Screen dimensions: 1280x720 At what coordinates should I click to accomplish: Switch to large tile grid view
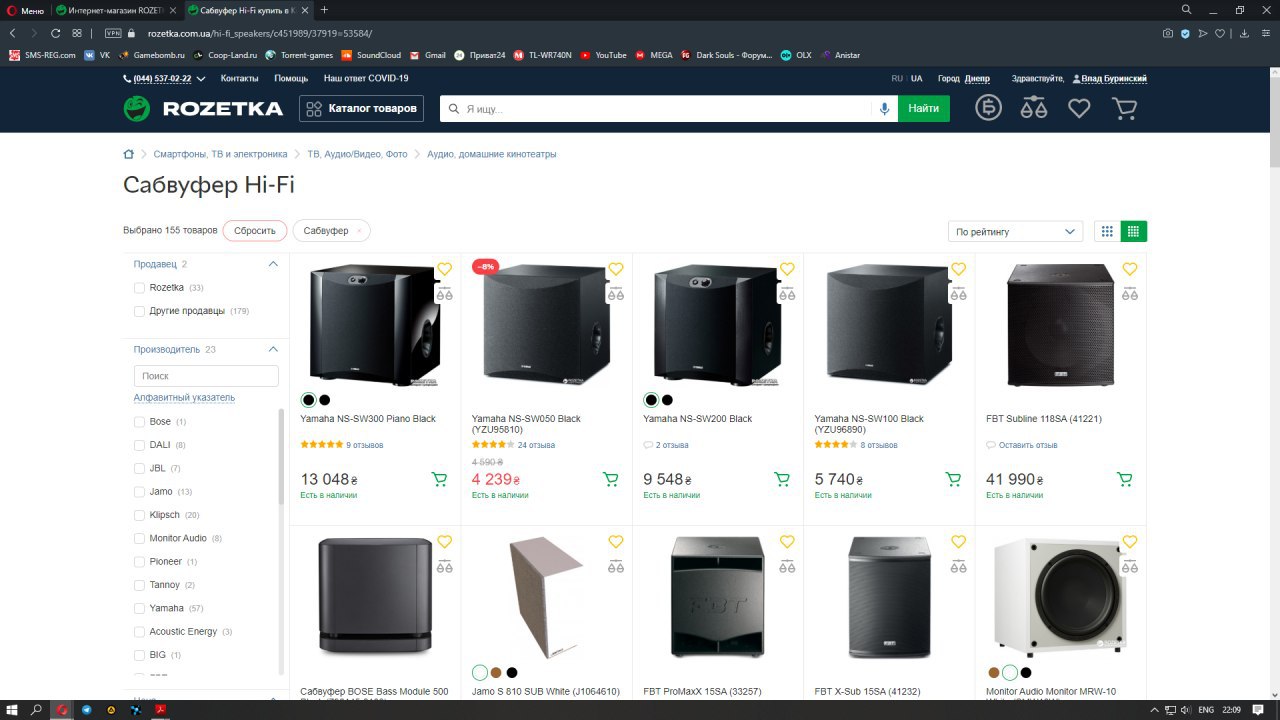coord(1107,231)
